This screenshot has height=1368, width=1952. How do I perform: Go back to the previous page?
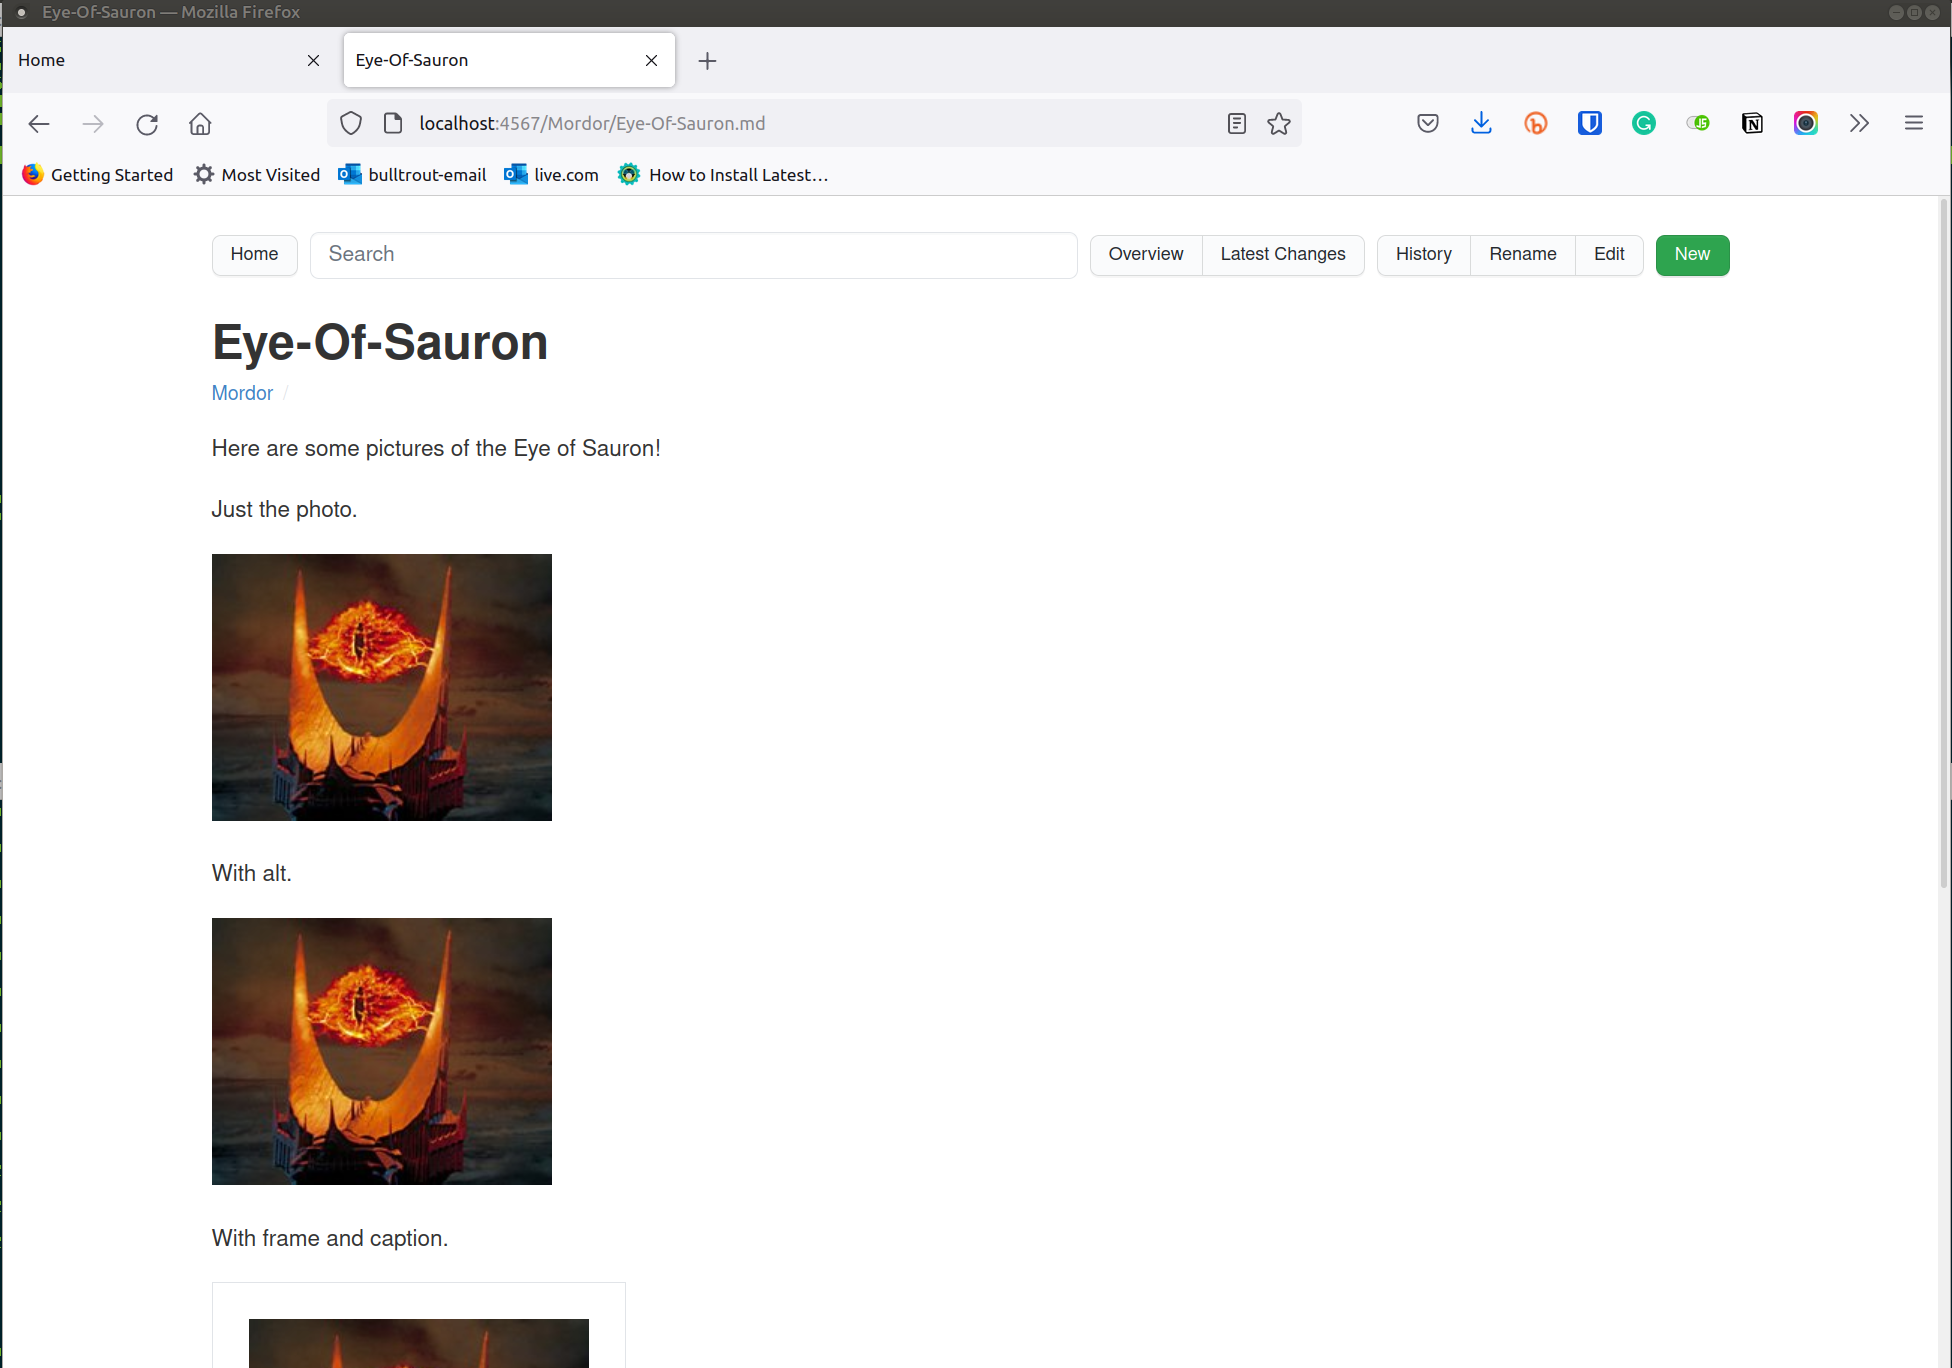click(38, 123)
